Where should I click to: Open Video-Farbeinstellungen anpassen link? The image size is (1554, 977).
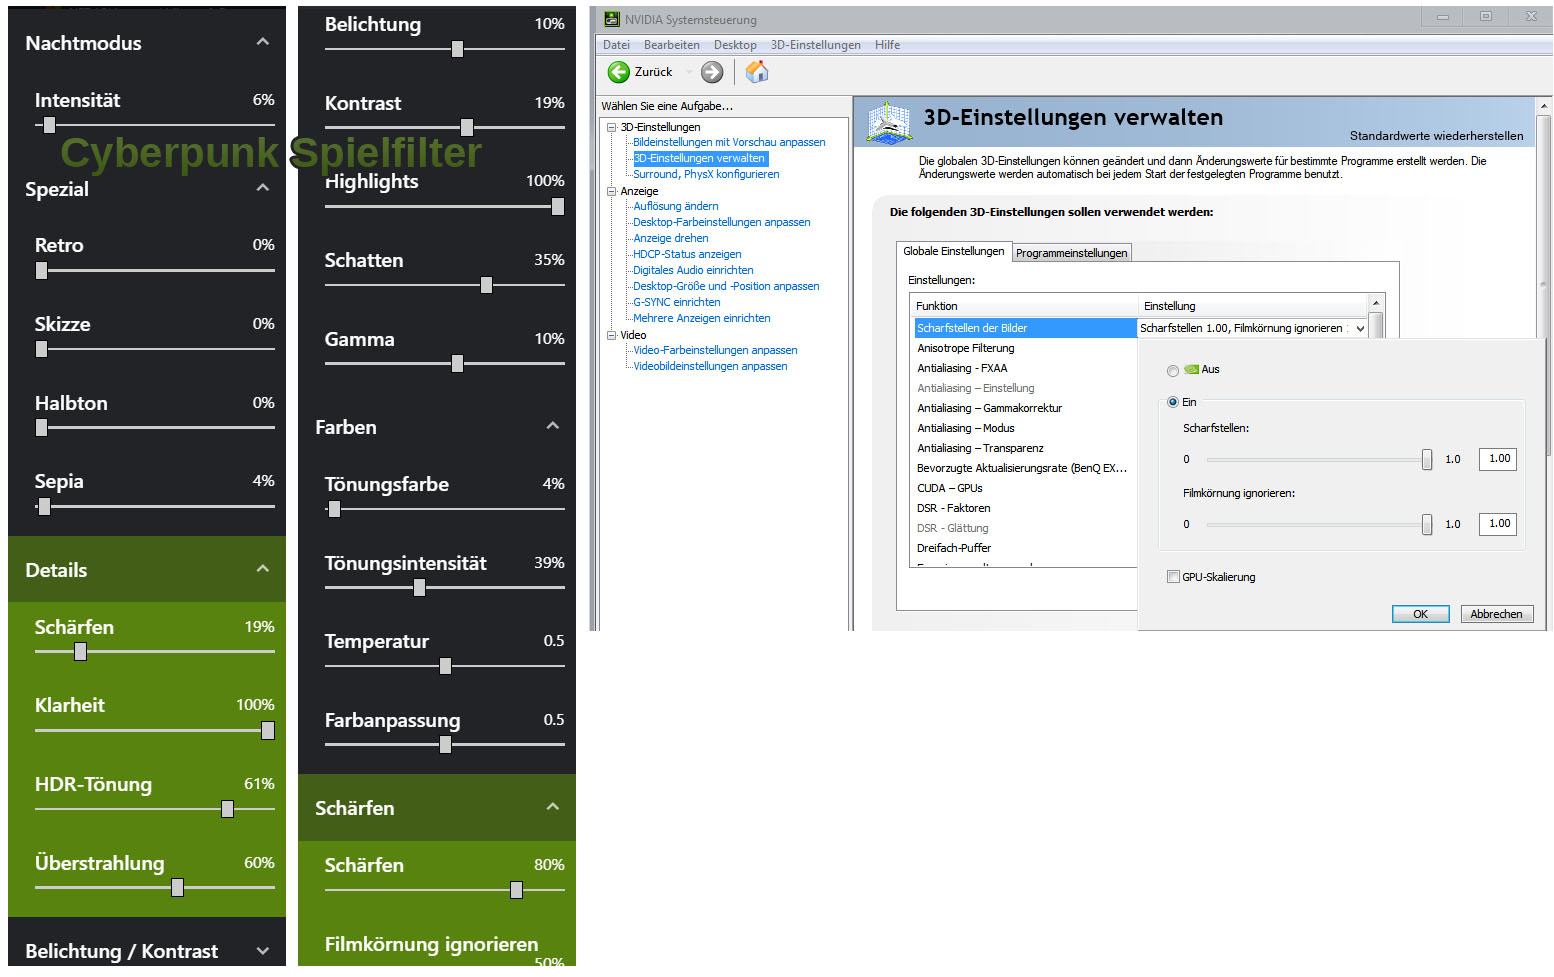(715, 350)
